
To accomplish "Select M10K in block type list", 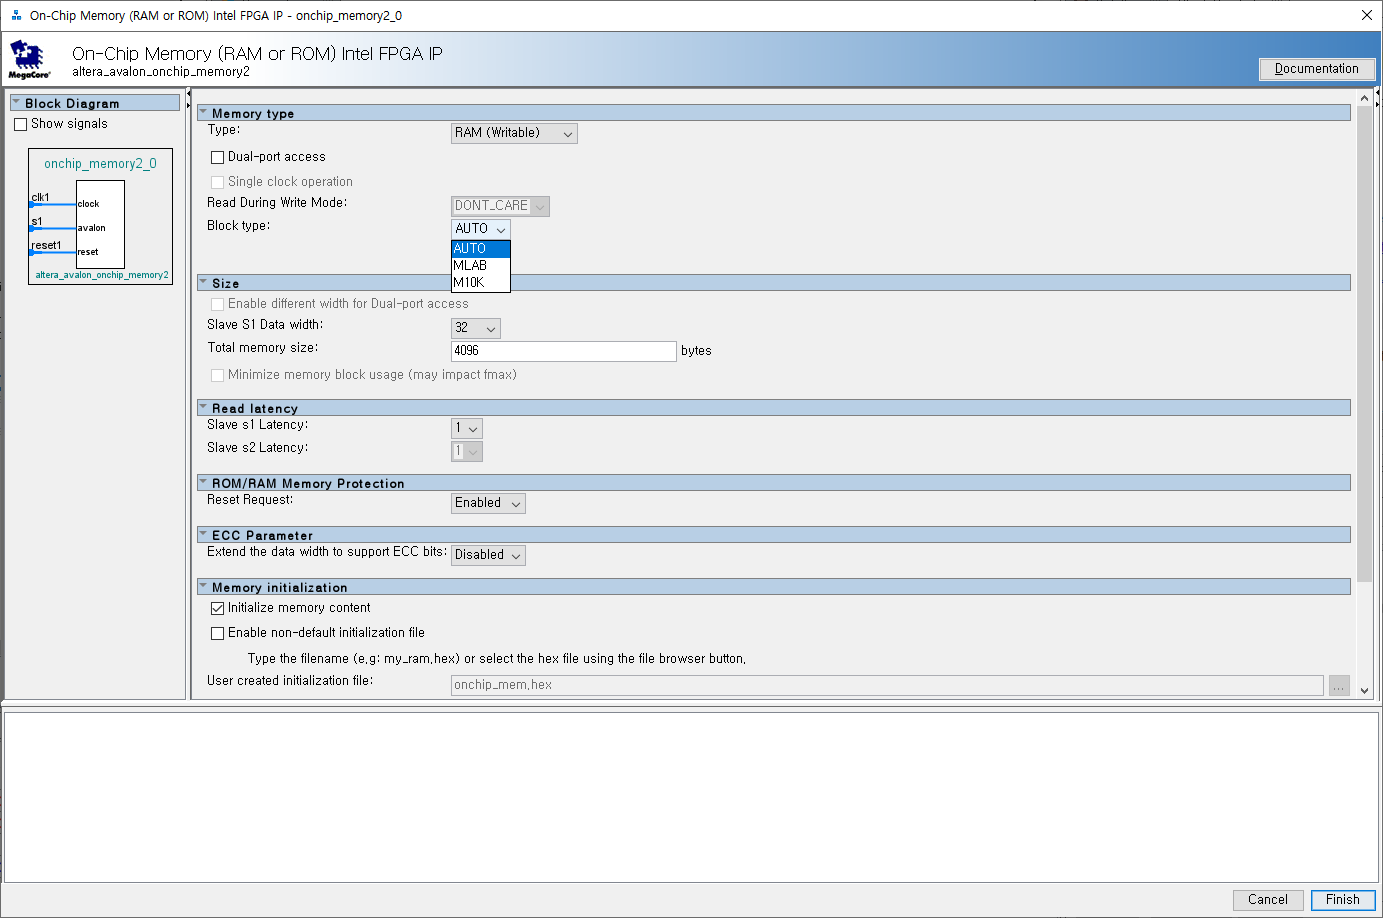I will (x=481, y=282).
